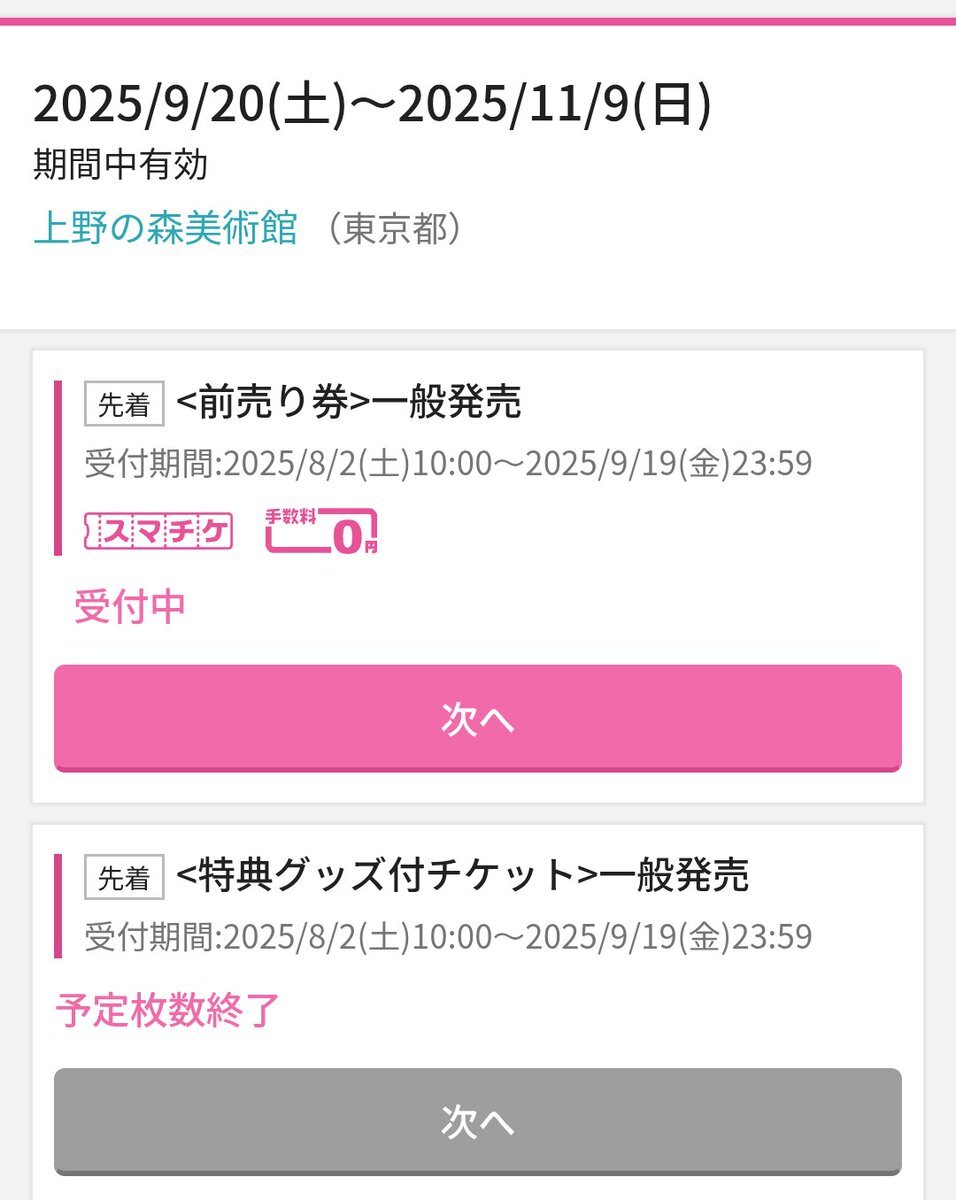Click the 期間中有効 validity text

pos(120,165)
